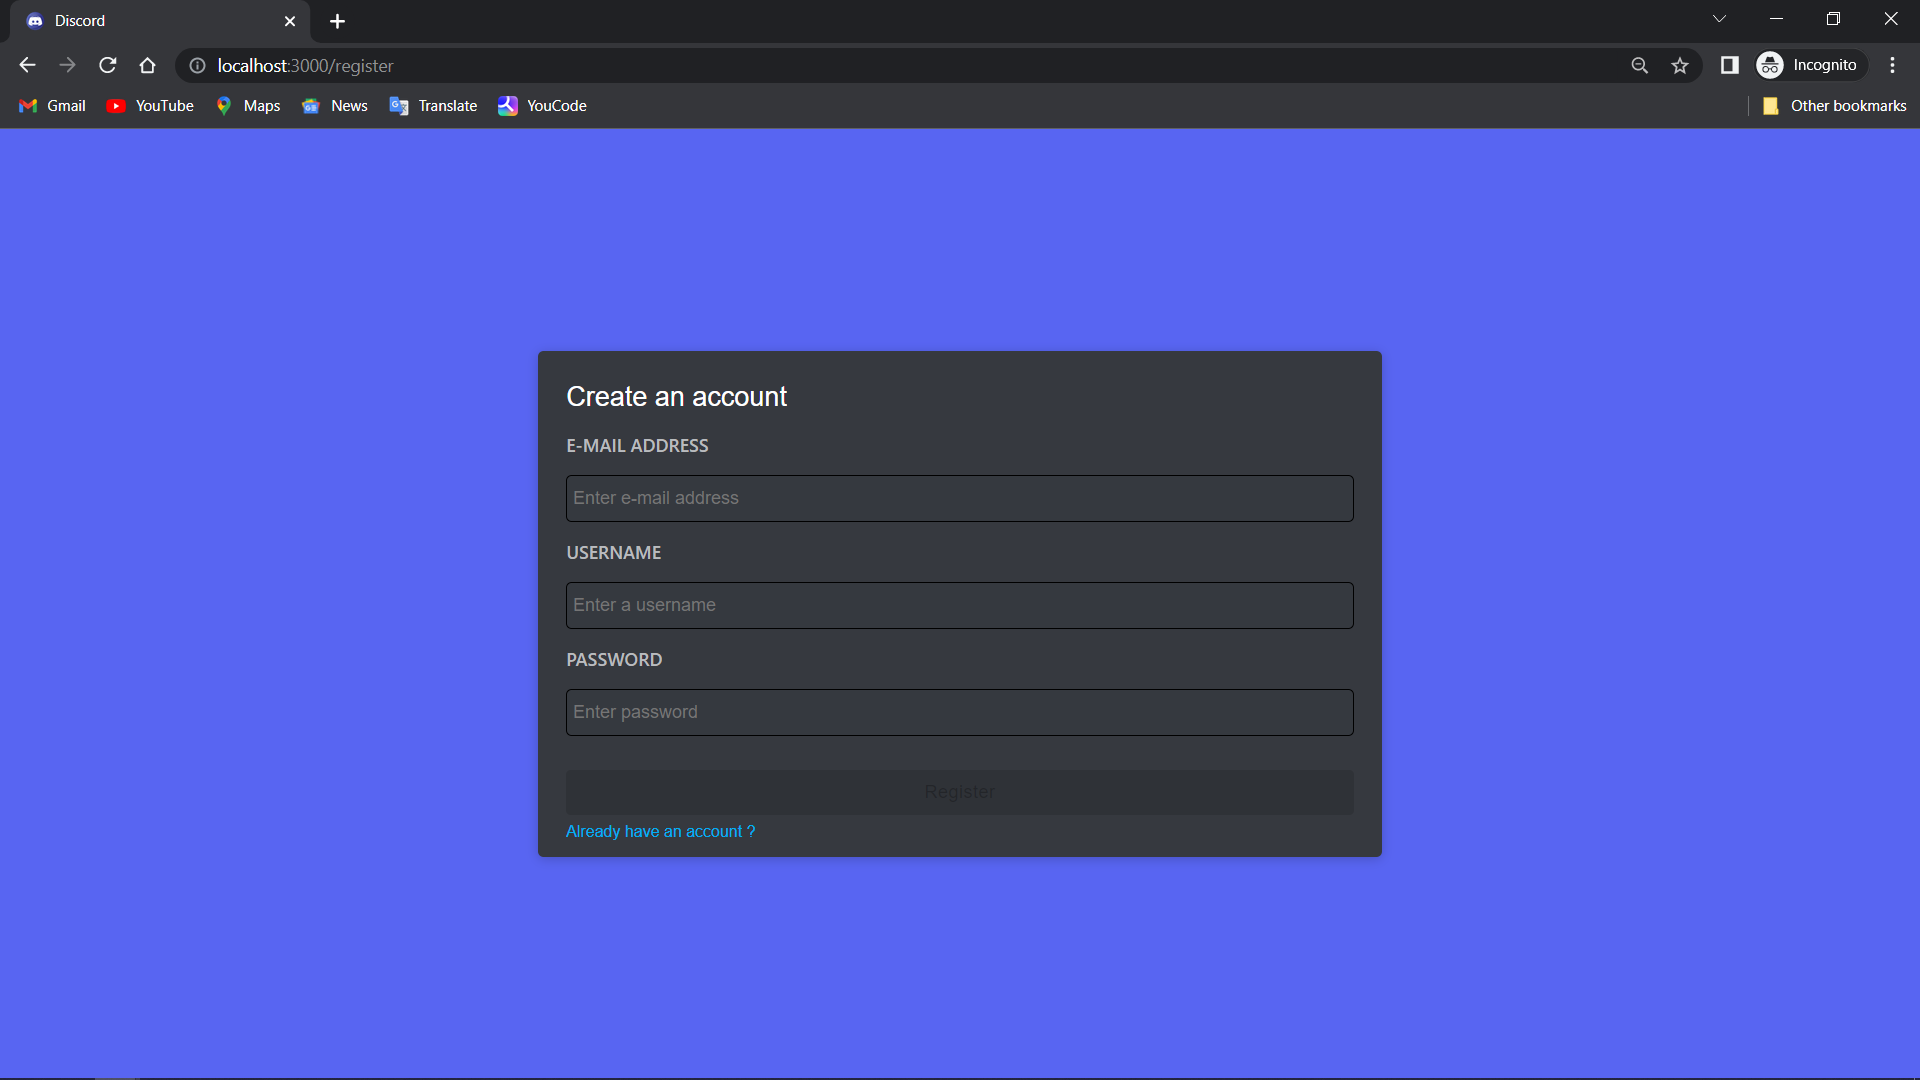View site information icon

[x=198, y=65]
